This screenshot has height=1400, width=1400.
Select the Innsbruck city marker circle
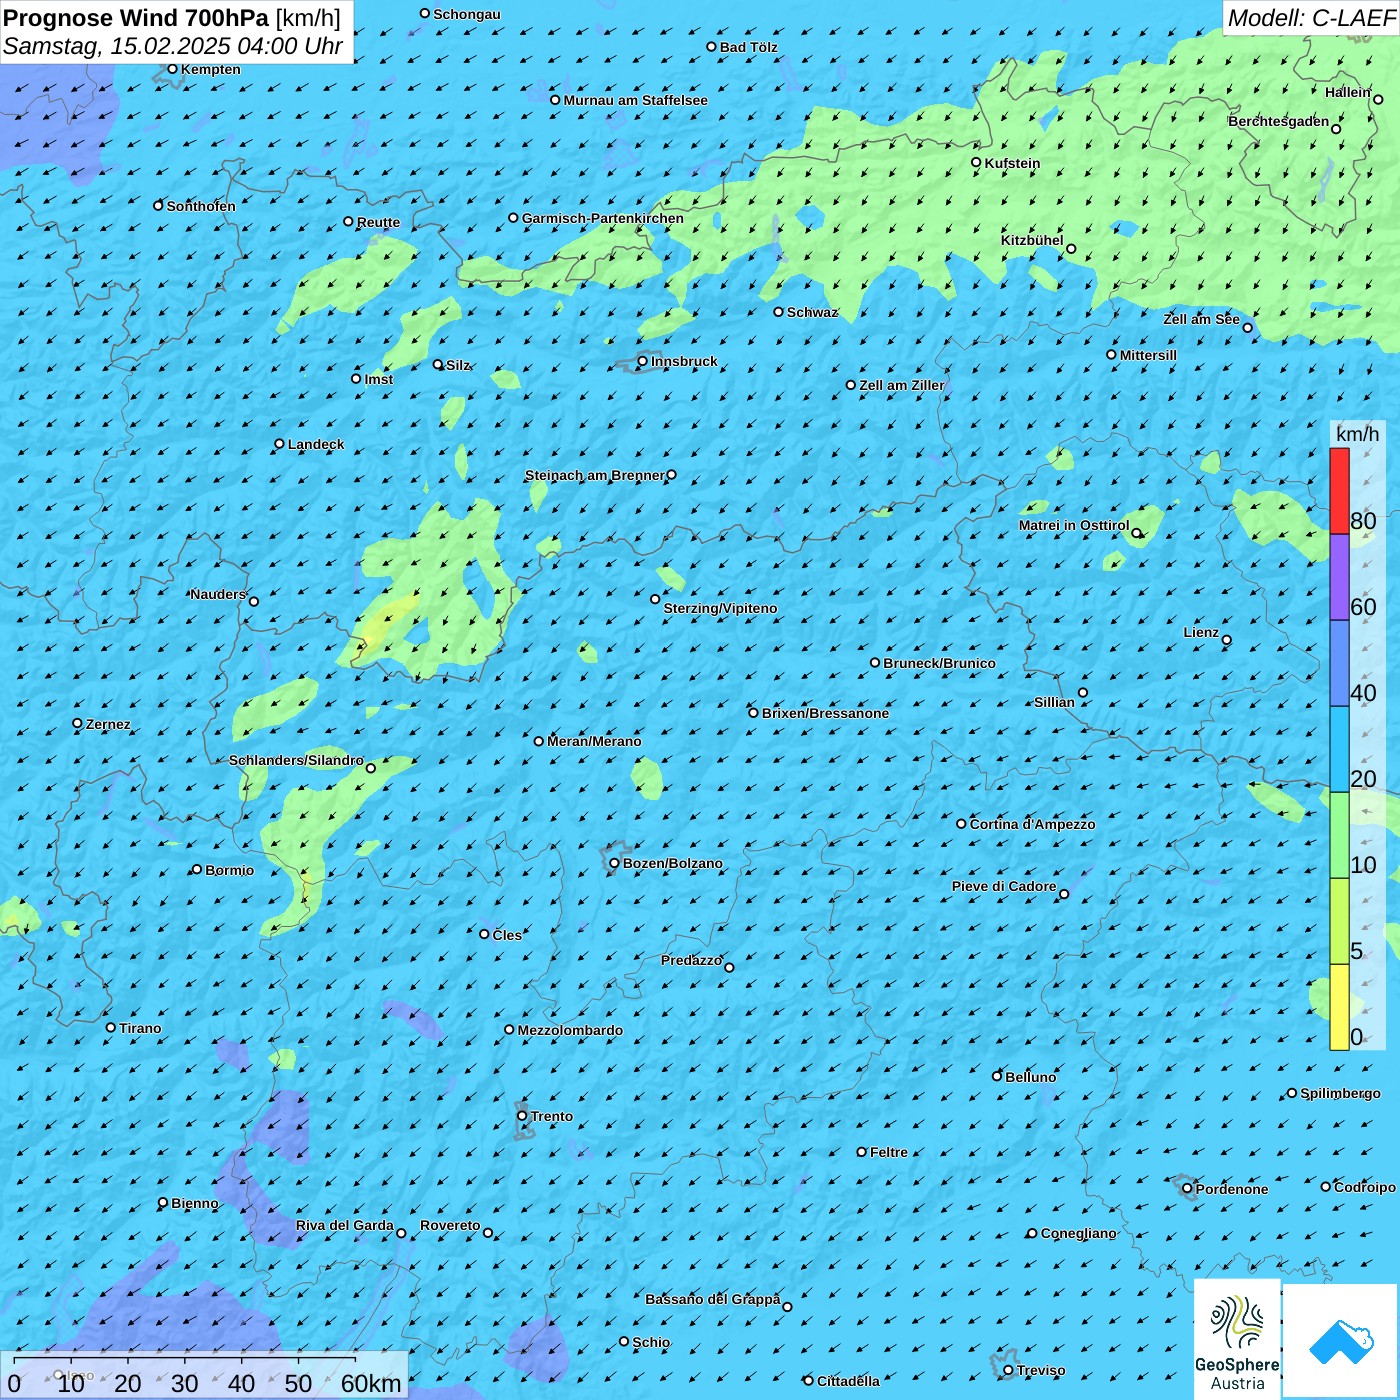coord(643,361)
